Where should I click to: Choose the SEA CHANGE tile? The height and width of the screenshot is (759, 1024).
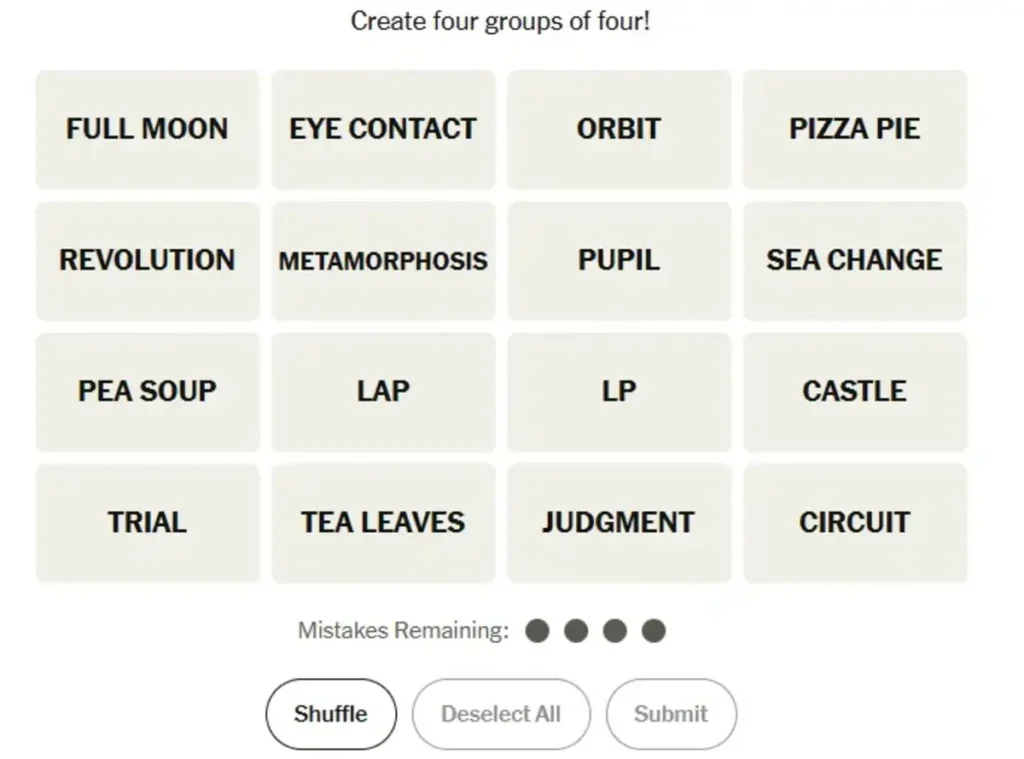pyautogui.click(x=855, y=261)
